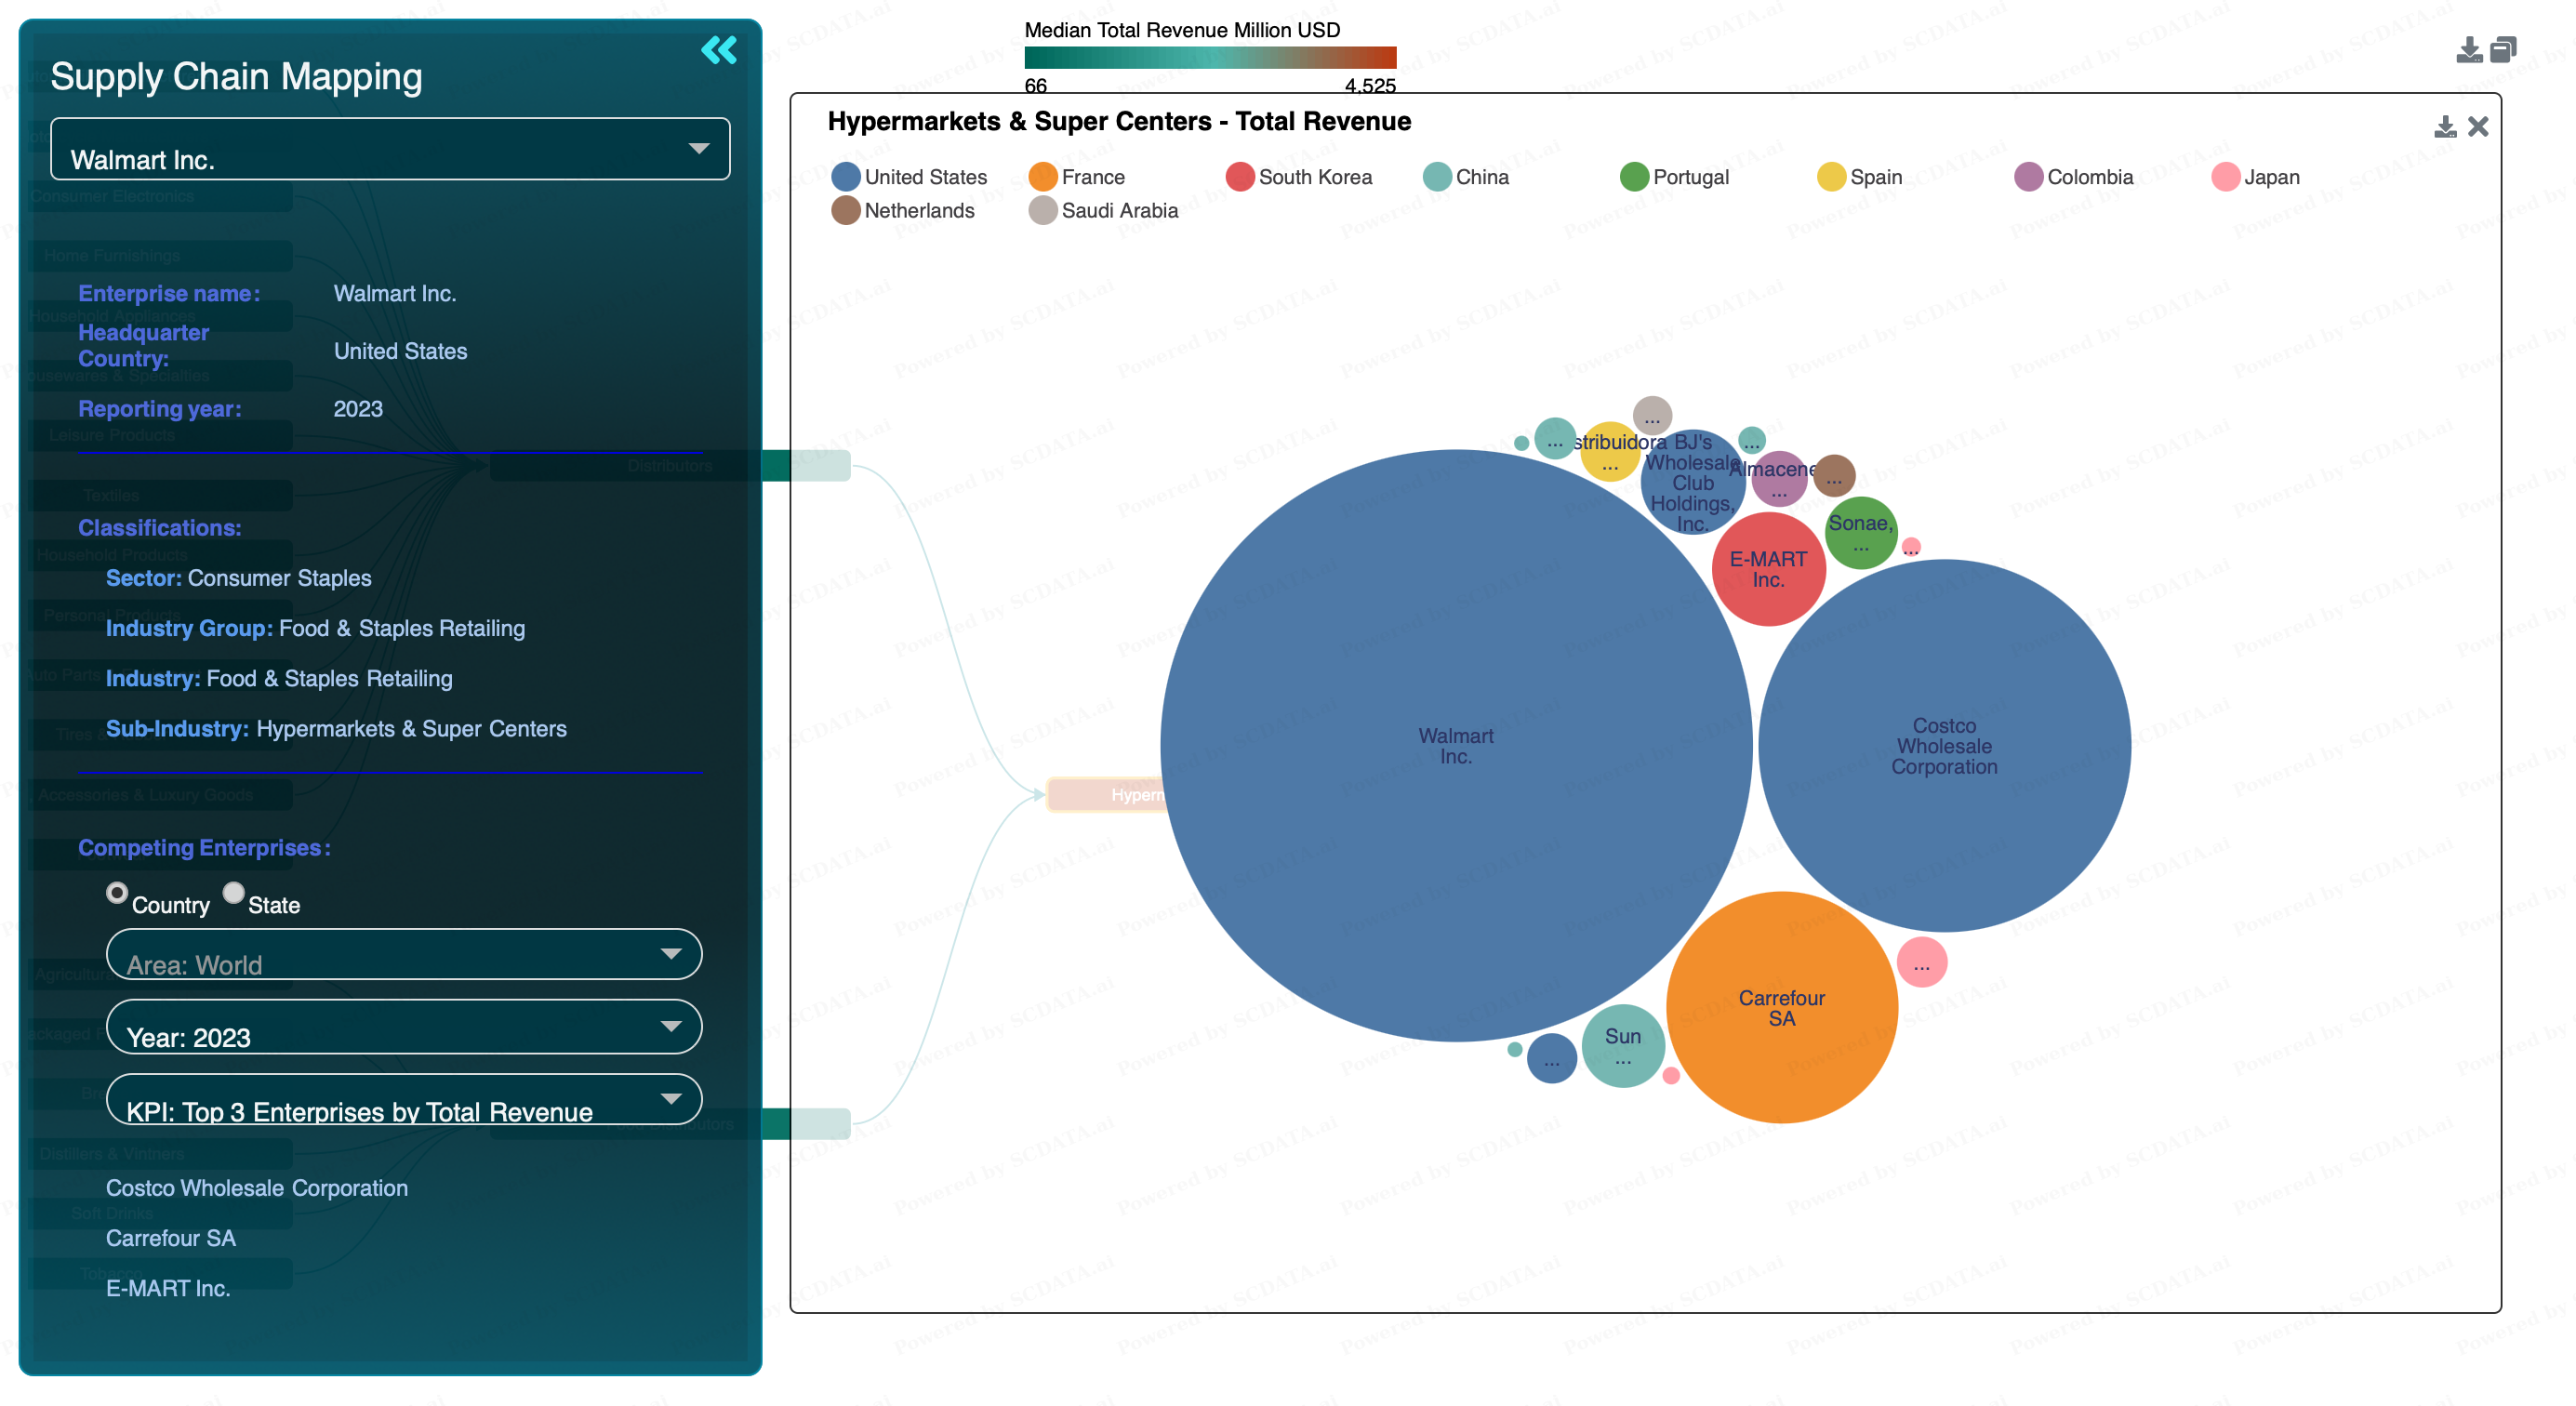Image resolution: width=2576 pixels, height=1406 pixels.
Task: Download the main chart using top-right download icon
Action: pyautogui.click(x=2469, y=50)
